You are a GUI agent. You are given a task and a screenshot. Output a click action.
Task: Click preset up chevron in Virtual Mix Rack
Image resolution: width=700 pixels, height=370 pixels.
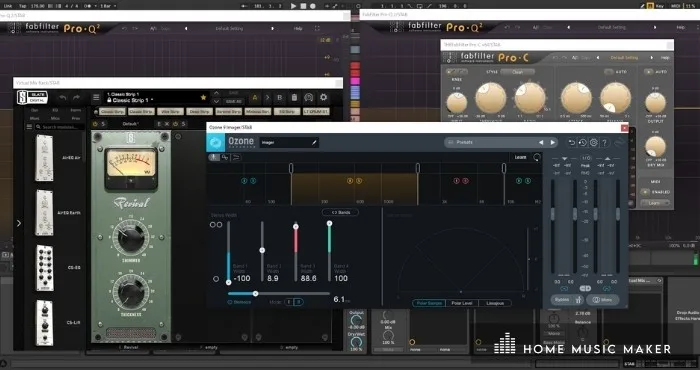pyautogui.click(x=217, y=93)
